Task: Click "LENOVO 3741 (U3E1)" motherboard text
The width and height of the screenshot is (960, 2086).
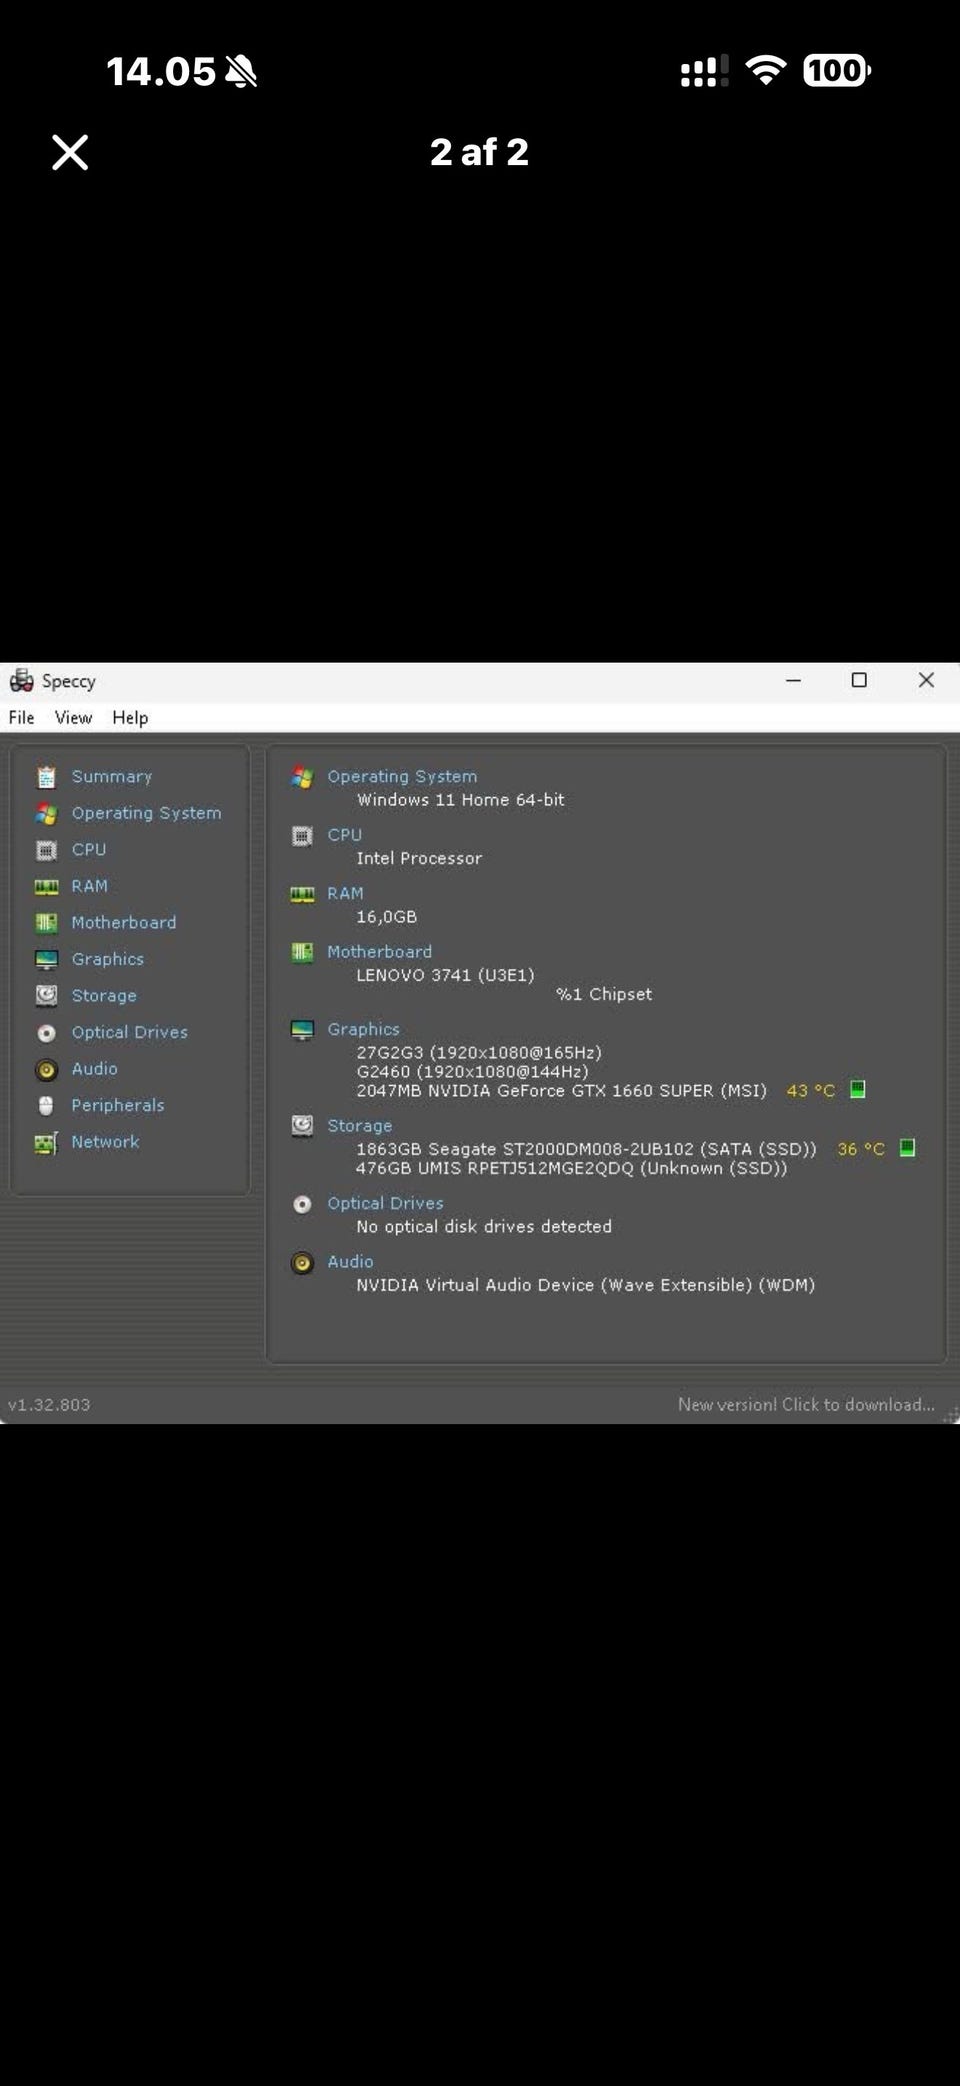Action: click(446, 975)
